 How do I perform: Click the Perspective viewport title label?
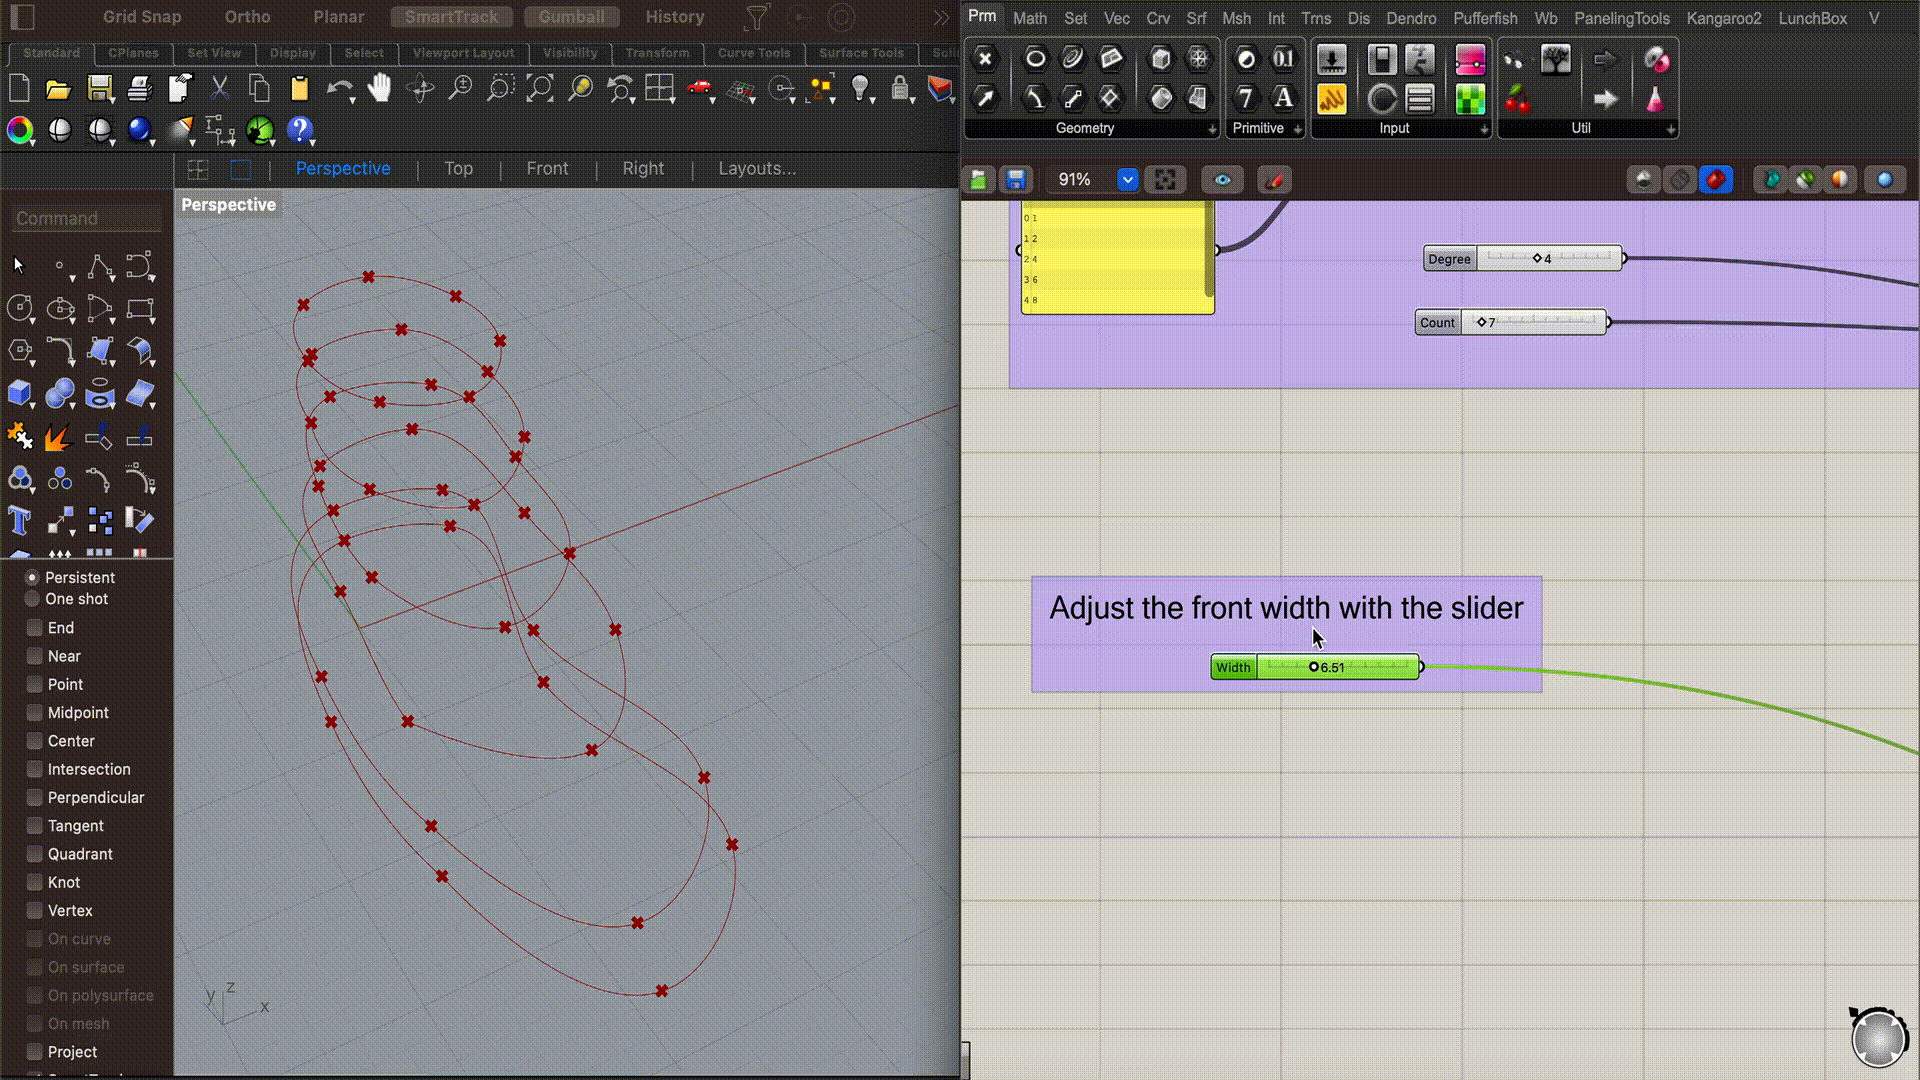click(228, 204)
